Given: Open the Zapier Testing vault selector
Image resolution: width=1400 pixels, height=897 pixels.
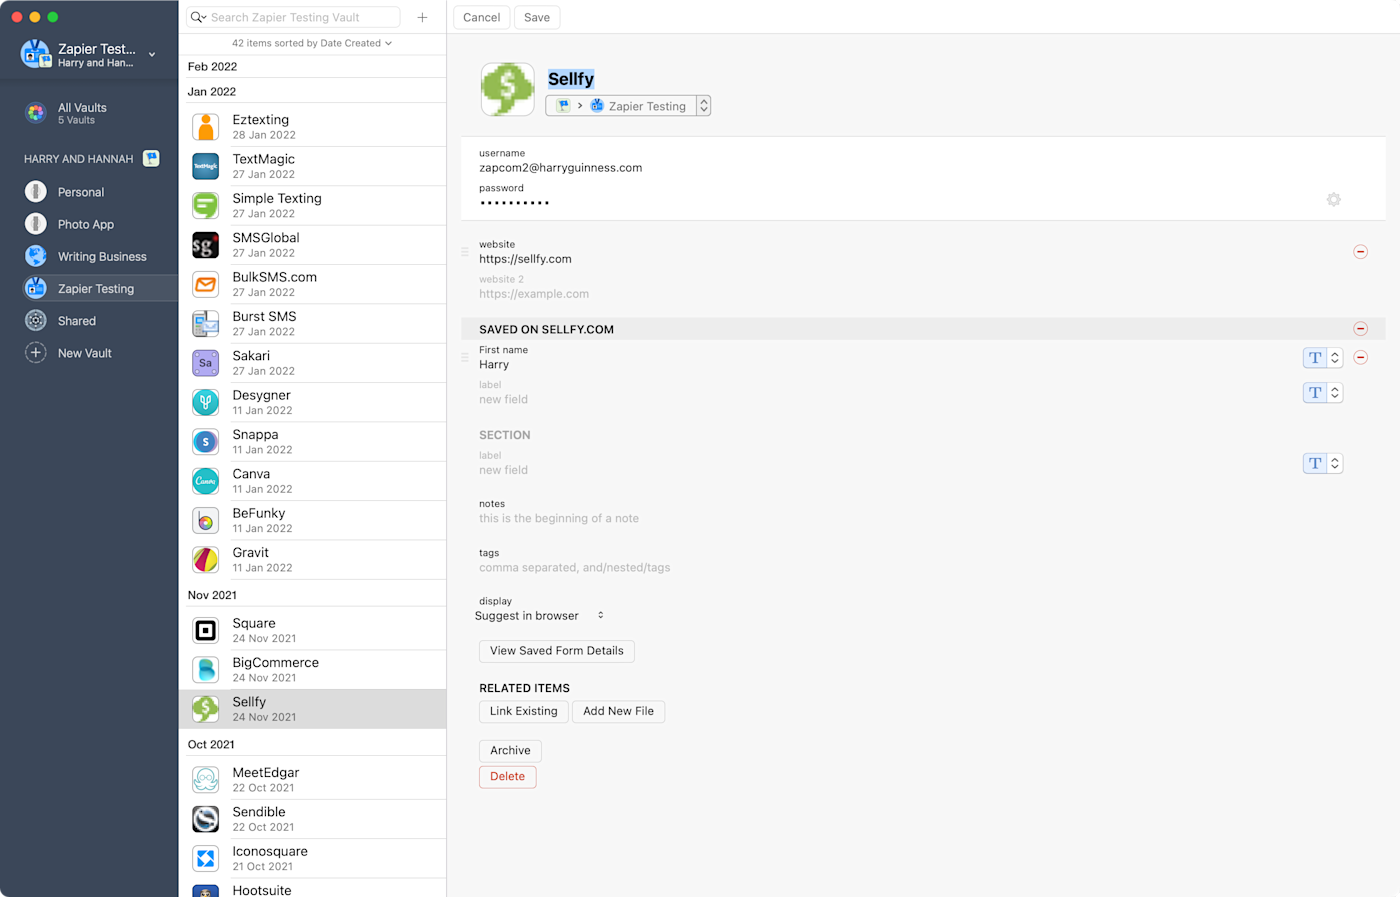Looking at the screenshot, I should [628, 106].
